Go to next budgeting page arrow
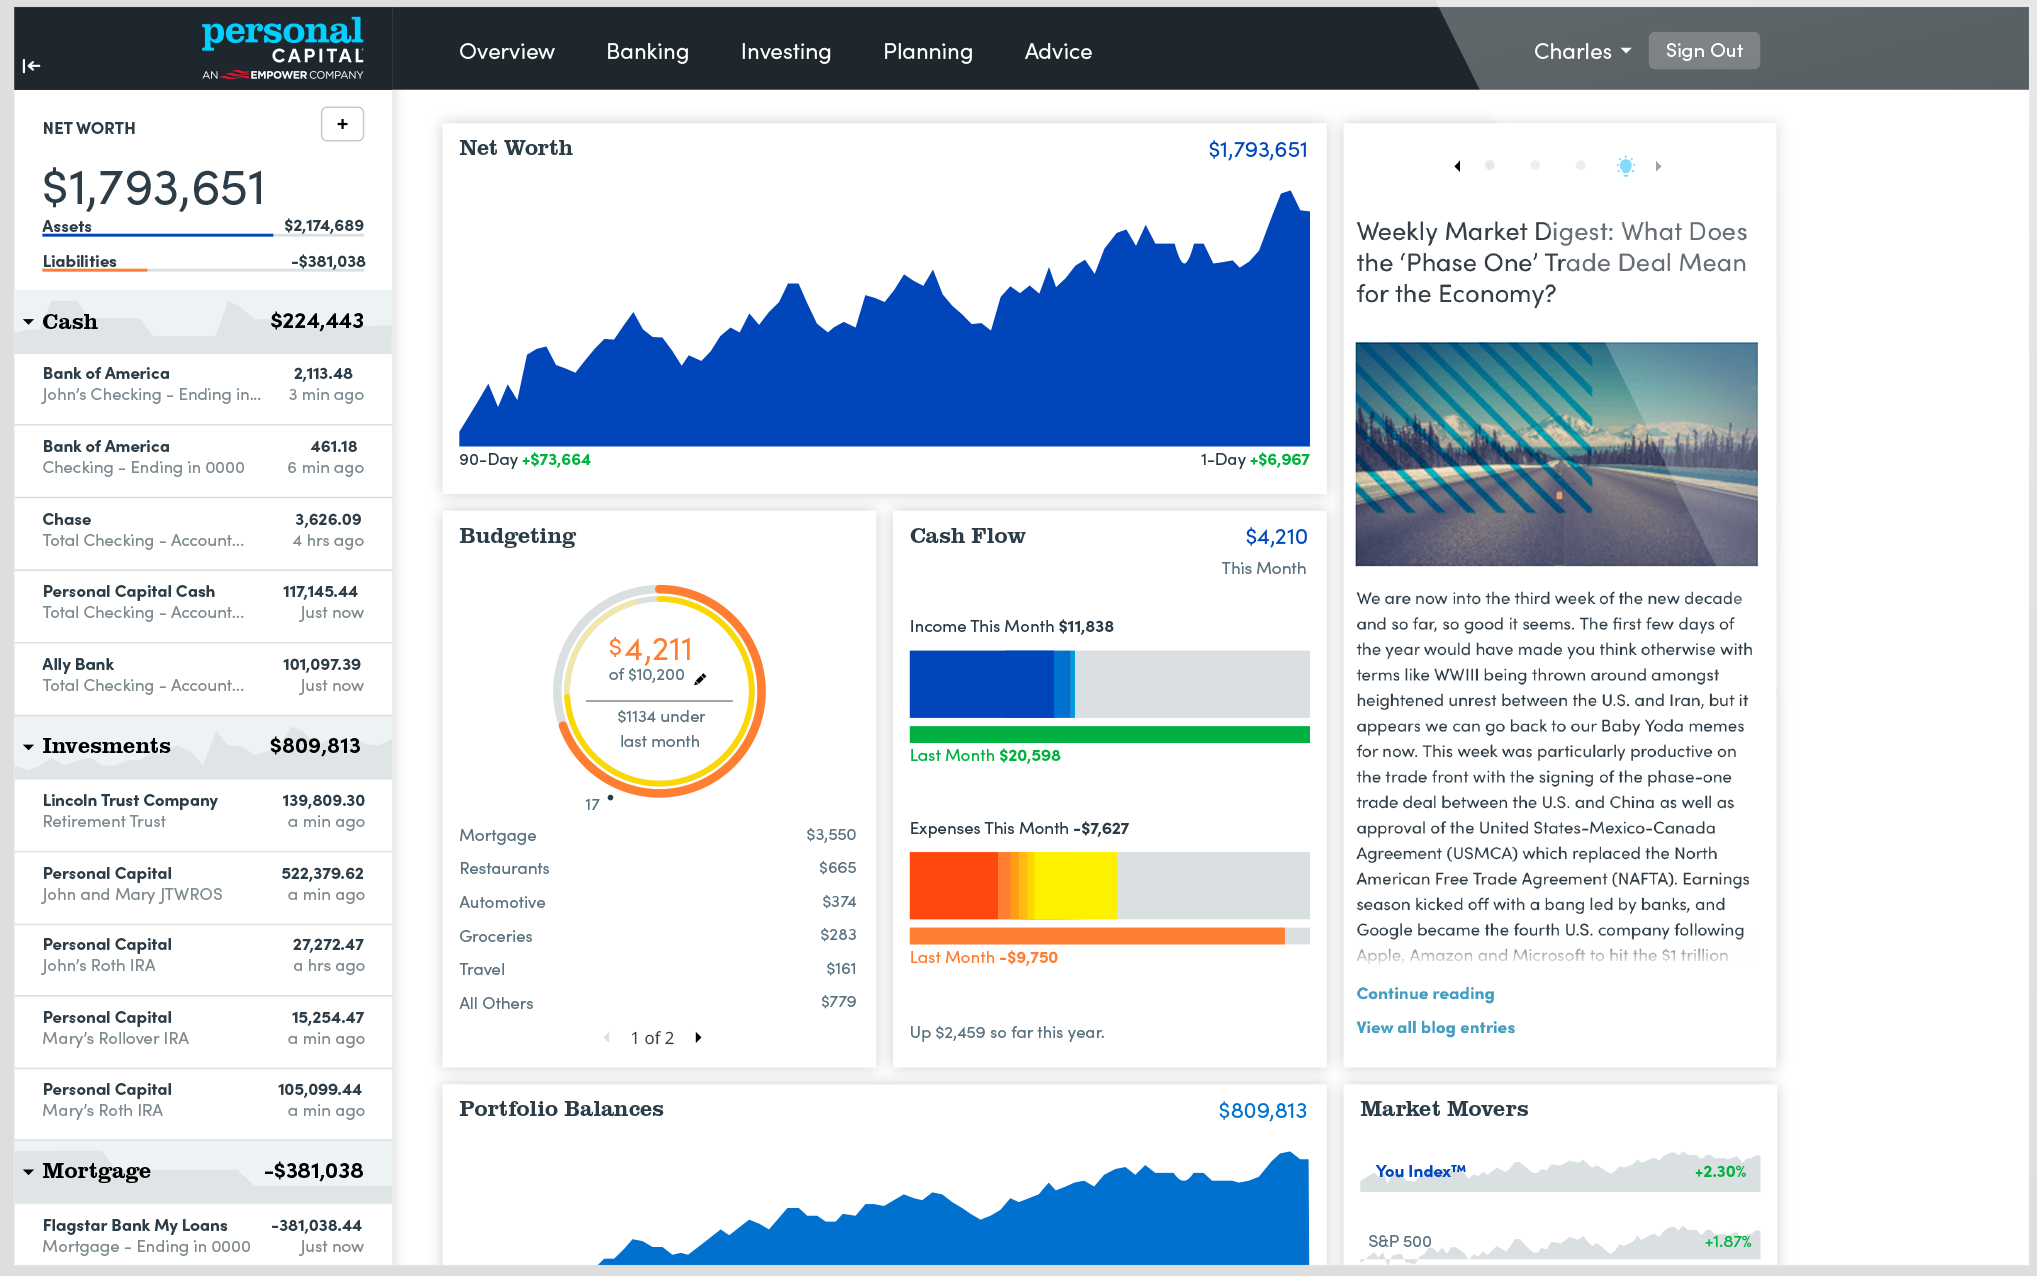The height and width of the screenshot is (1276, 2037). 698,1038
